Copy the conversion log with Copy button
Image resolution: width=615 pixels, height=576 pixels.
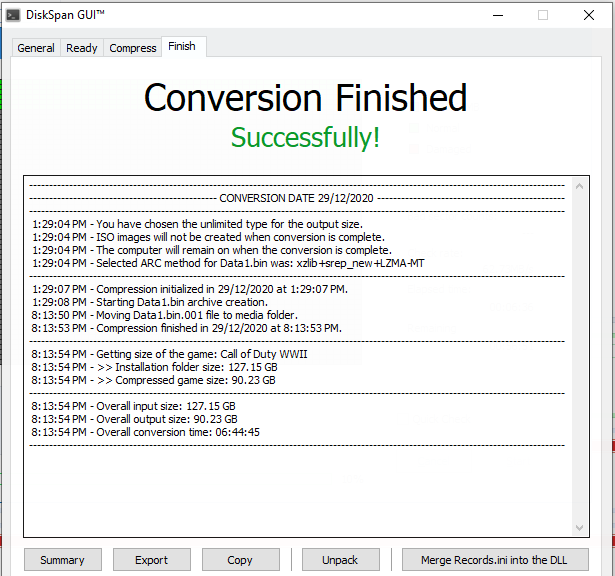240,560
